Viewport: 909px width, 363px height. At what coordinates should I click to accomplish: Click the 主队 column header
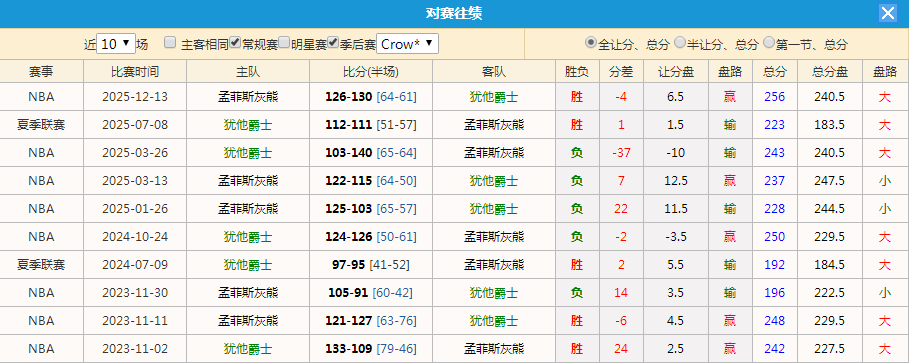(x=248, y=71)
